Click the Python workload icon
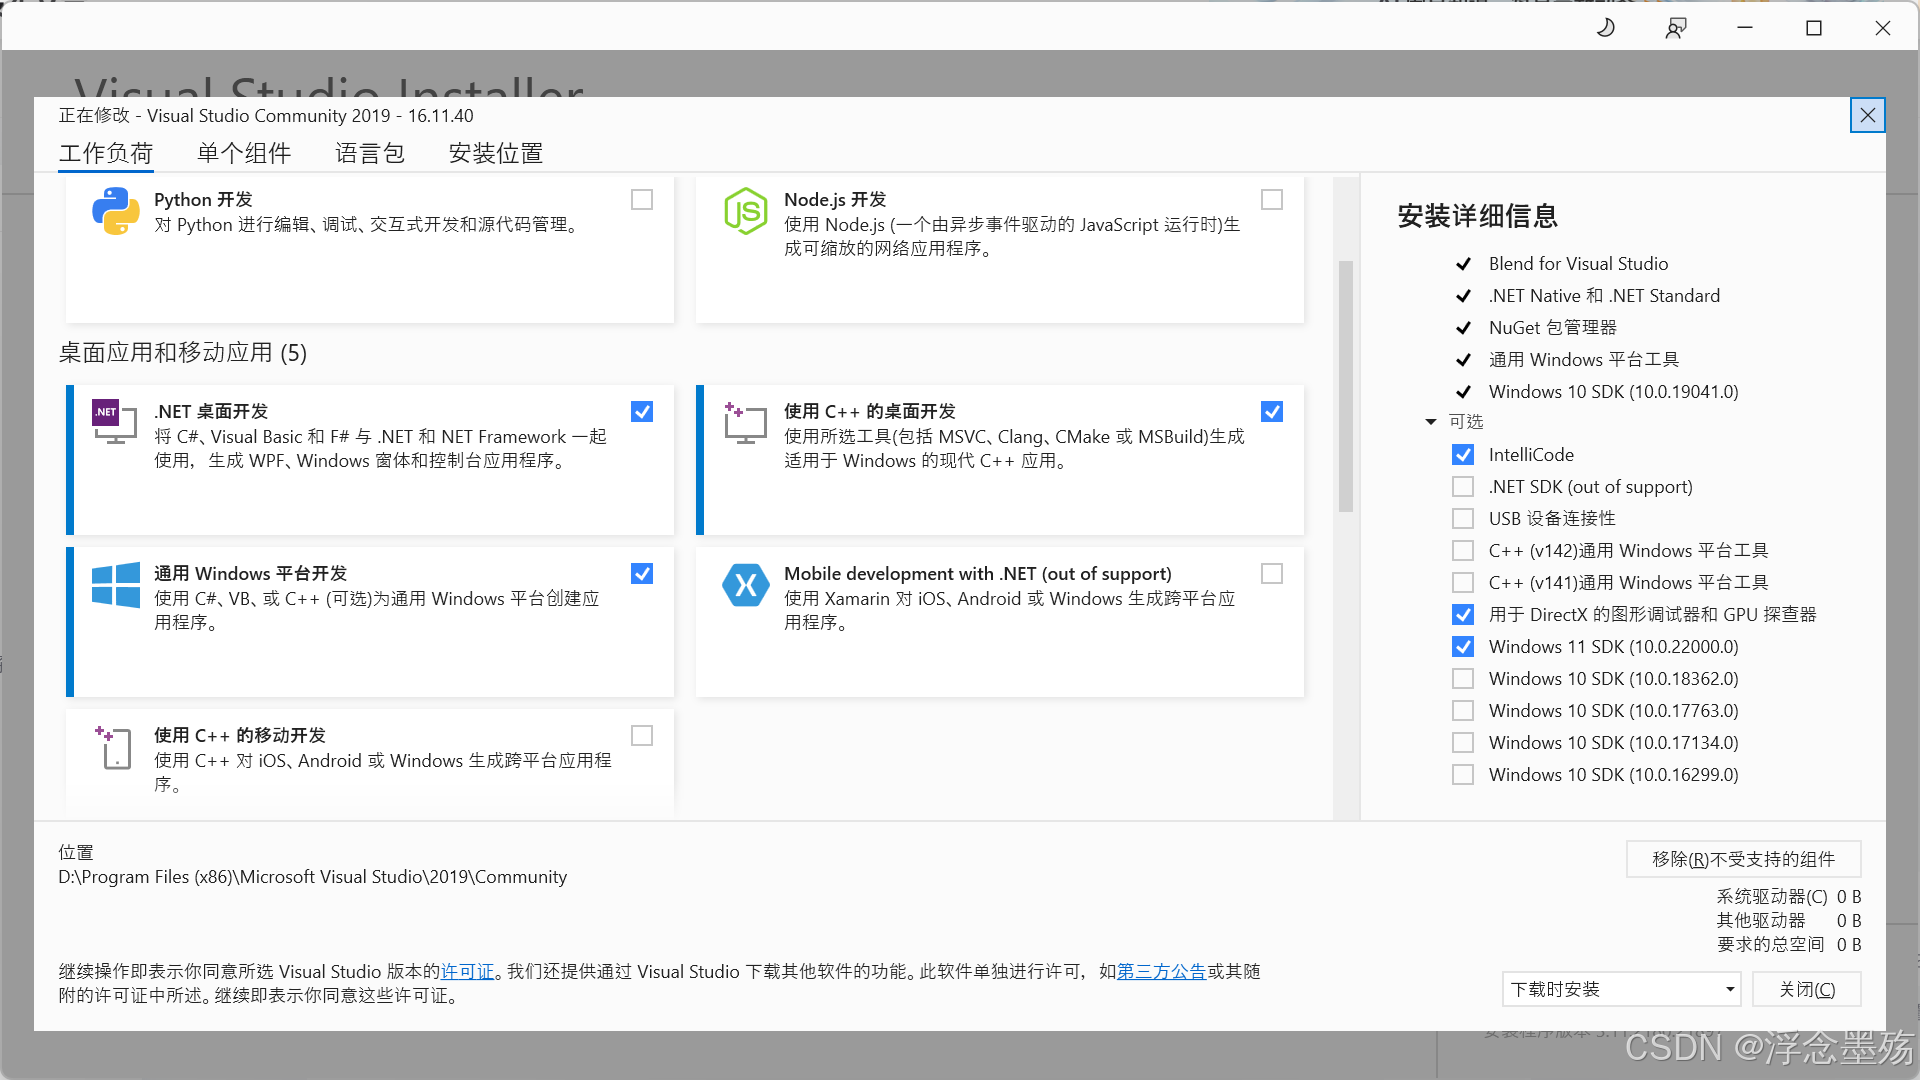 click(115, 211)
